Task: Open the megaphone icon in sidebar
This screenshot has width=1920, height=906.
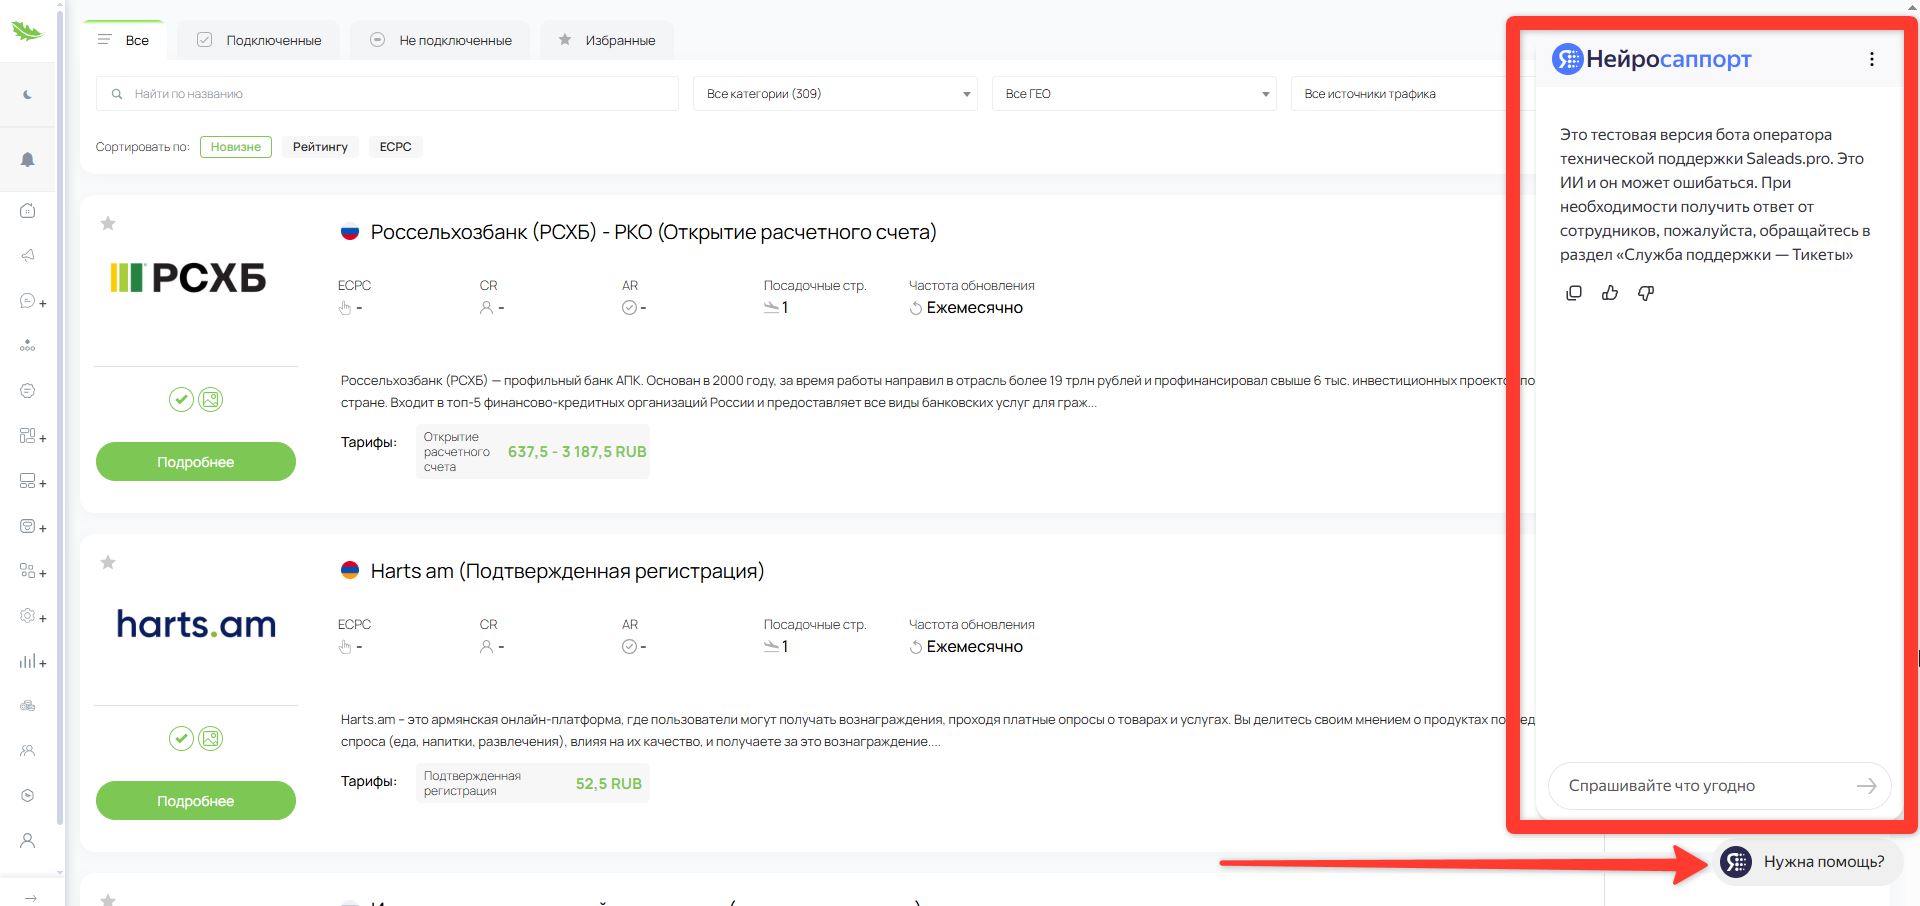Action: tap(28, 255)
